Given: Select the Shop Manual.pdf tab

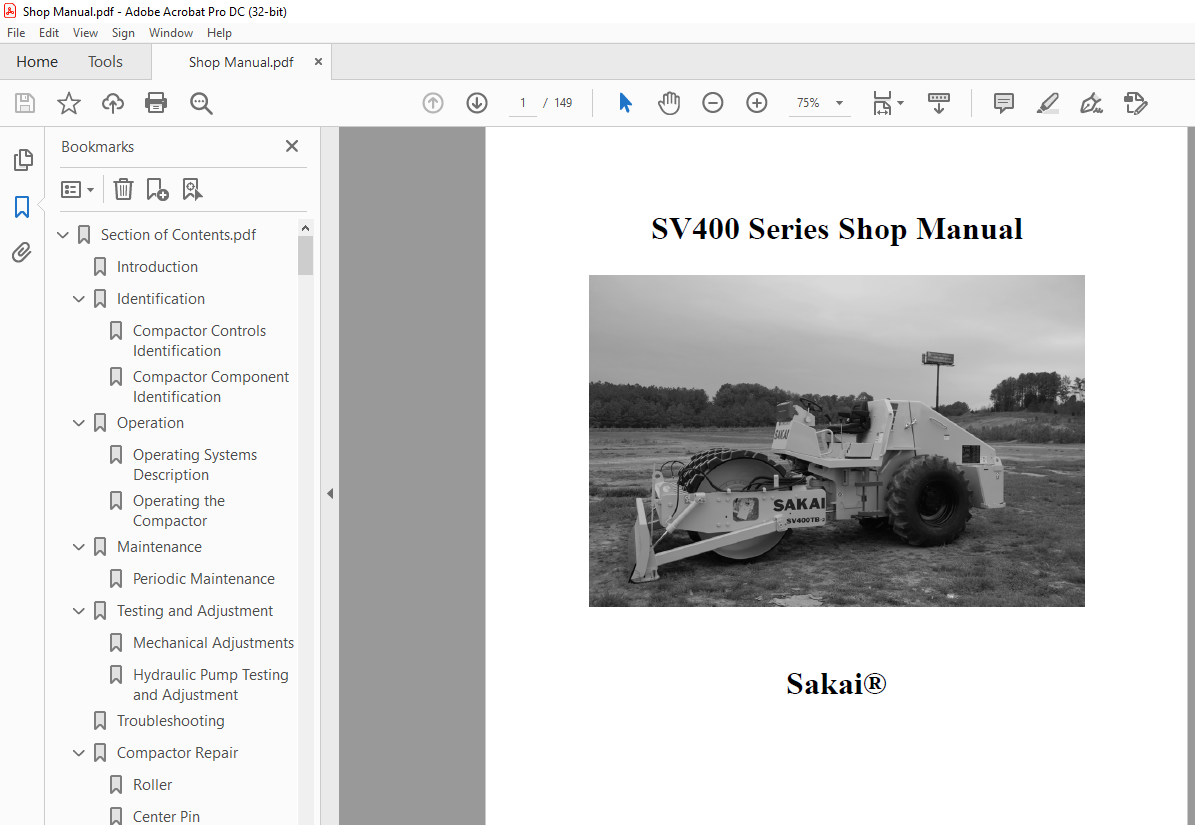Looking at the screenshot, I should pyautogui.click(x=241, y=62).
